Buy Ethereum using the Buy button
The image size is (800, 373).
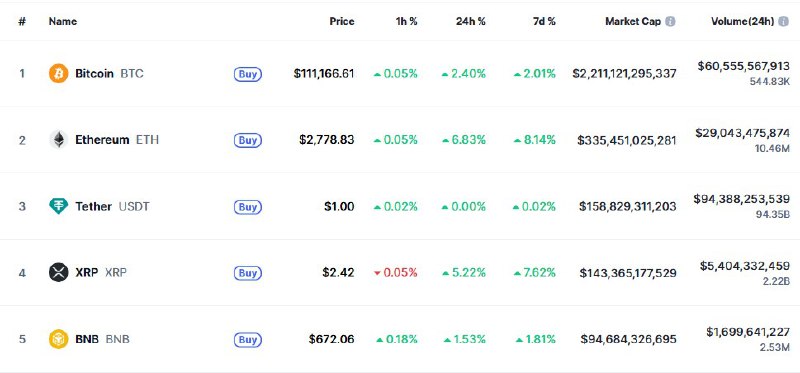click(248, 140)
